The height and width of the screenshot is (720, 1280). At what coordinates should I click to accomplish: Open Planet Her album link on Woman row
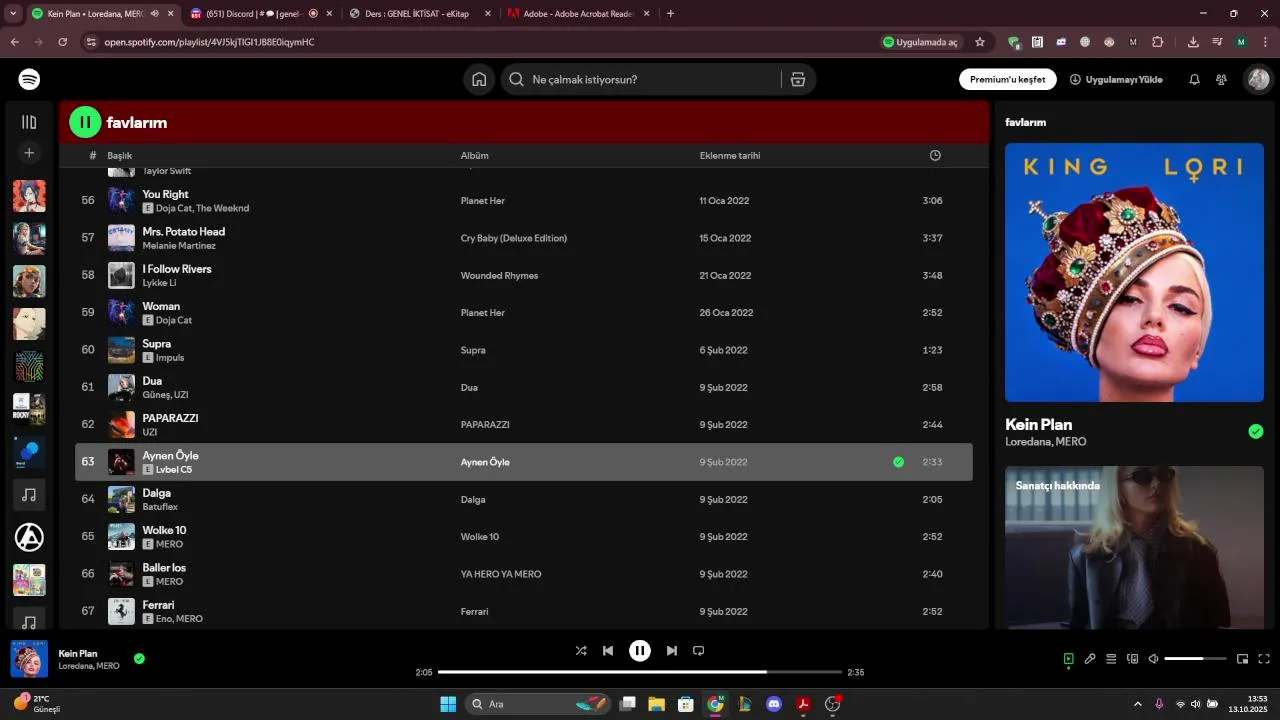coord(482,313)
